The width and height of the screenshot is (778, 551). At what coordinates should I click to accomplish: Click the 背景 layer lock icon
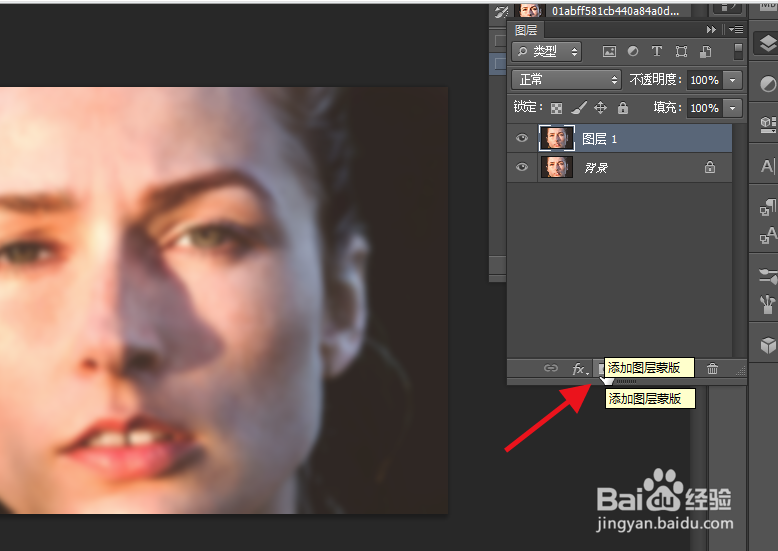tap(710, 167)
